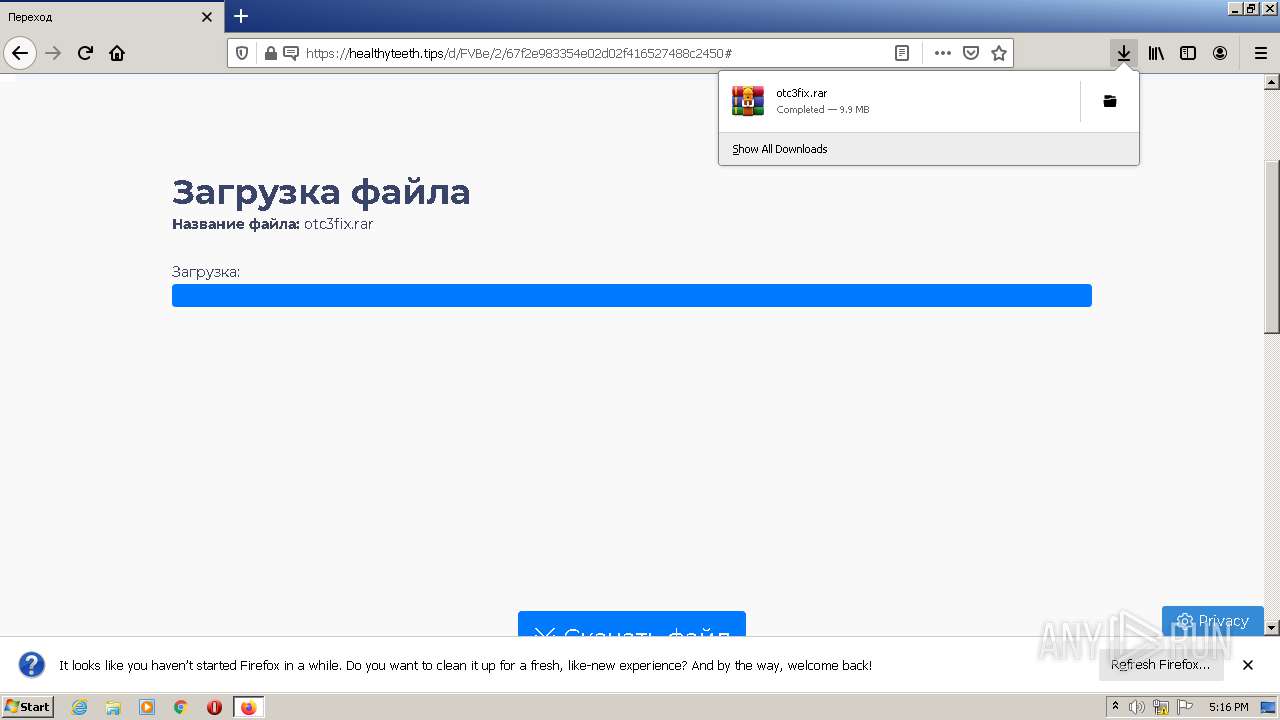Click the Скачать файл button

click(632, 624)
